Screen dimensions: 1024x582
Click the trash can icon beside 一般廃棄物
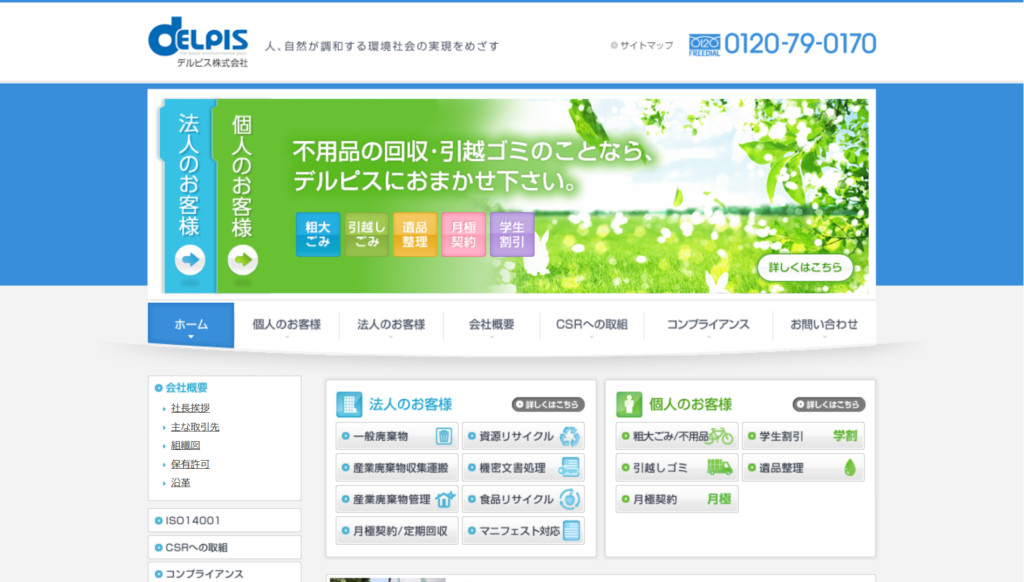point(444,436)
